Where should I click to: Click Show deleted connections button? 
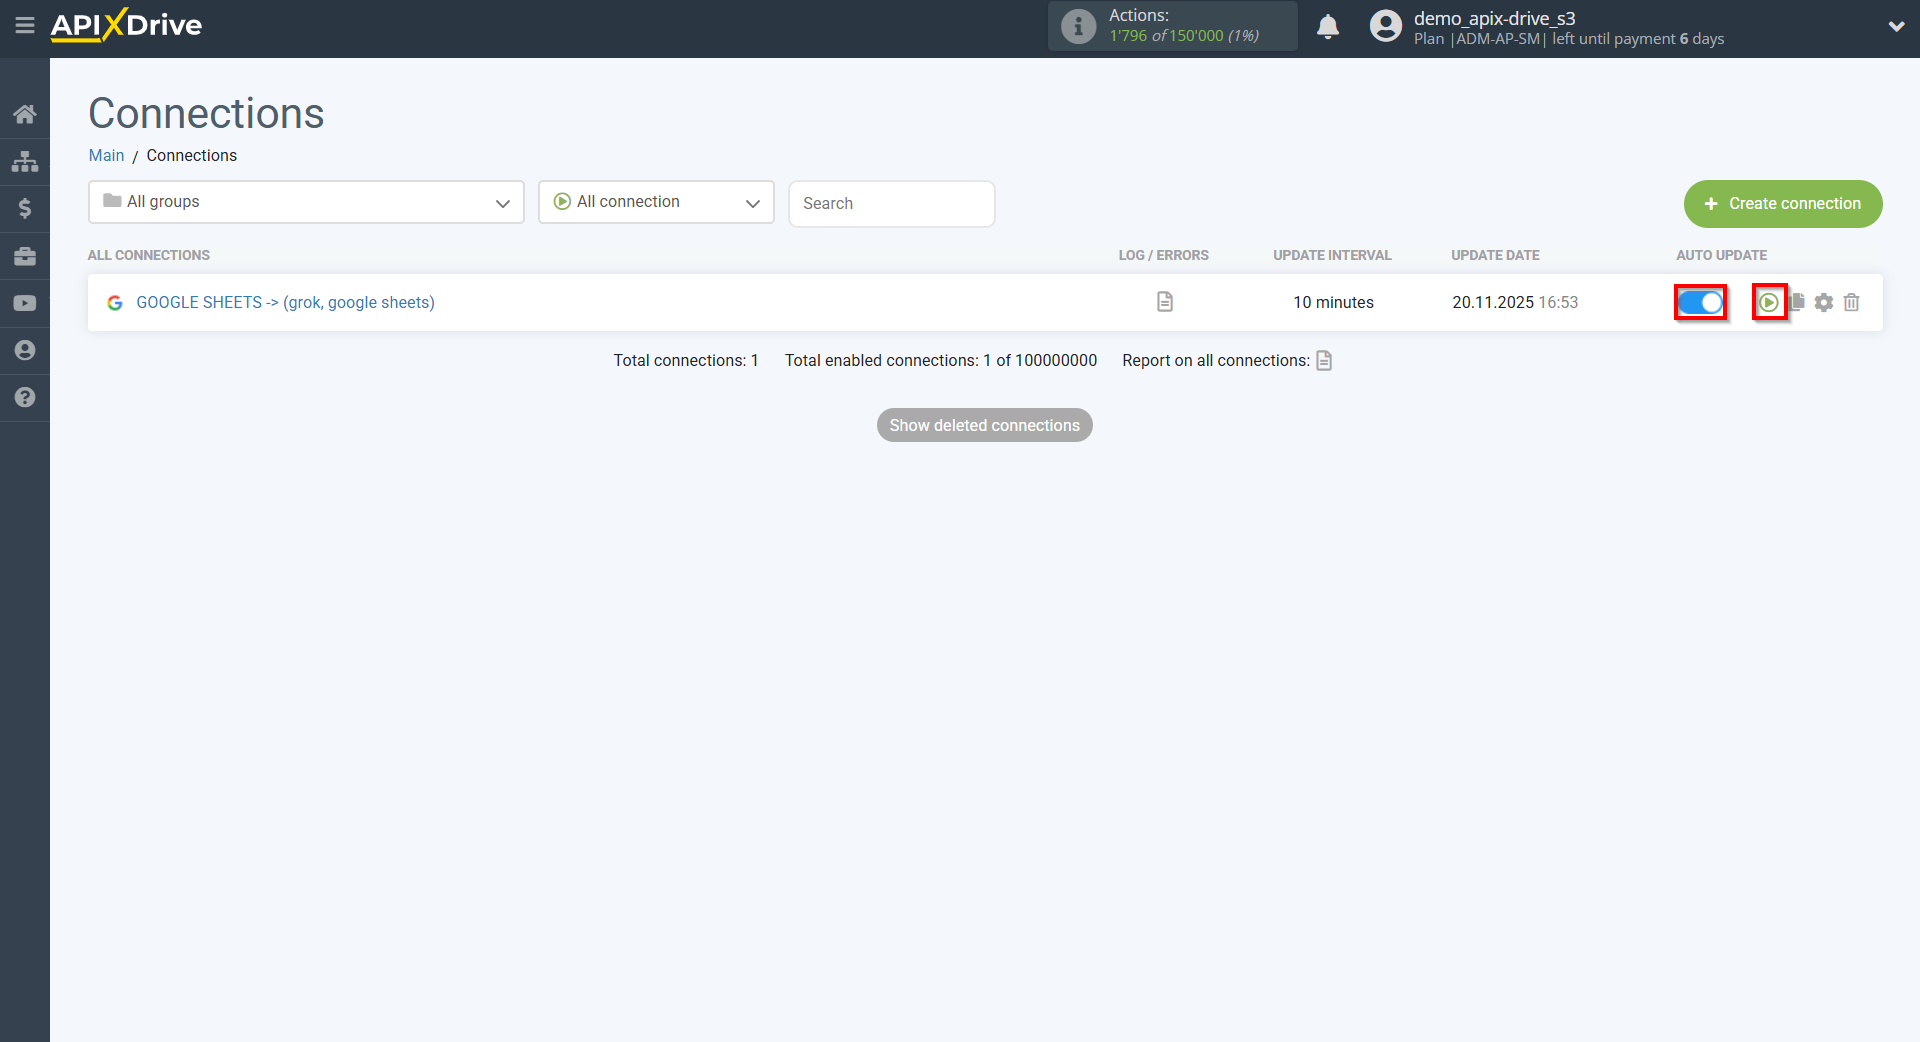(x=984, y=425)
